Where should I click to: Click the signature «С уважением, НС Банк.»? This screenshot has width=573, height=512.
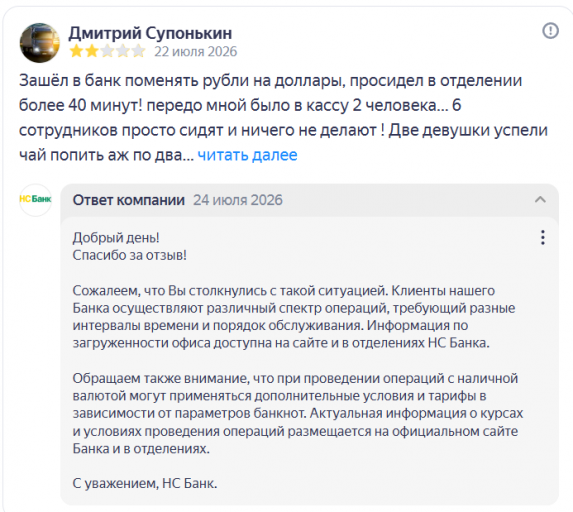click(x=145, y=483)
